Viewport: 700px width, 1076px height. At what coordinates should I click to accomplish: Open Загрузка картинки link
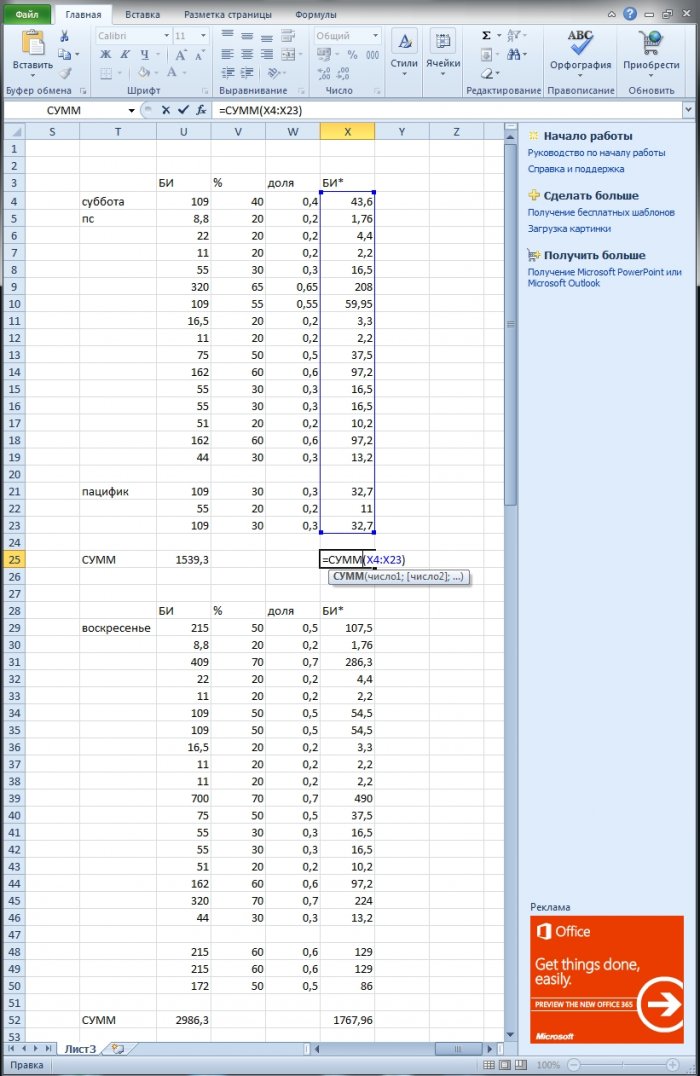[x=569, y=229]
